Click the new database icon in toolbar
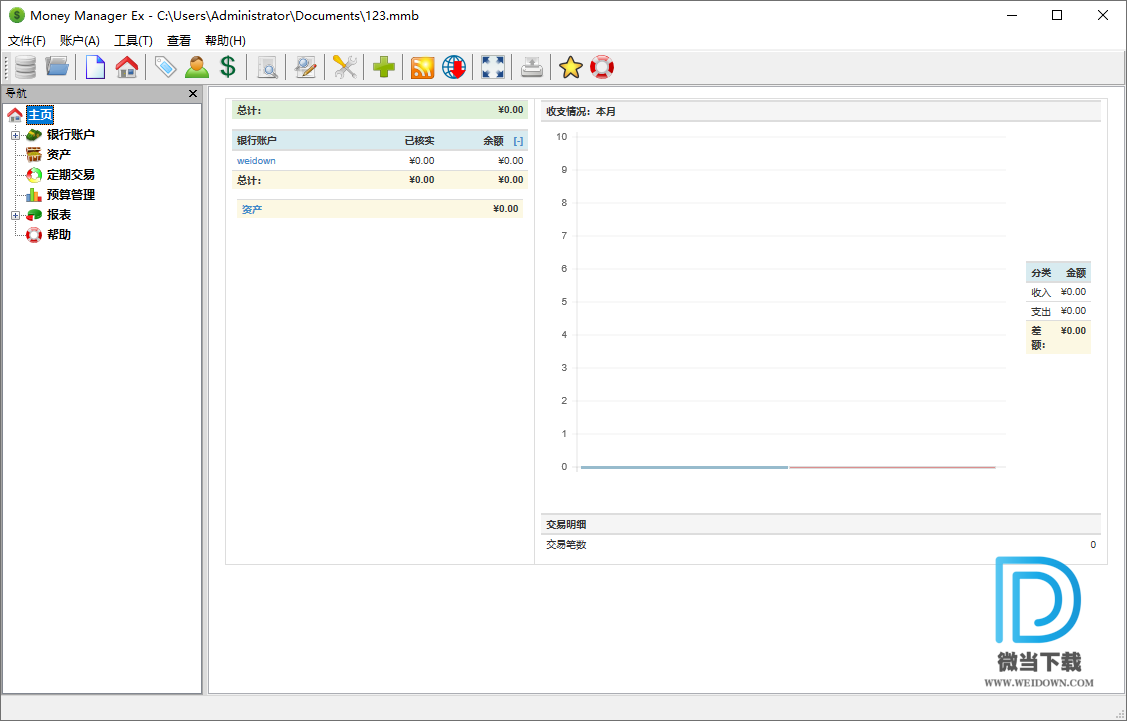Screen dimensions: 1127x721 coord(25,67)
